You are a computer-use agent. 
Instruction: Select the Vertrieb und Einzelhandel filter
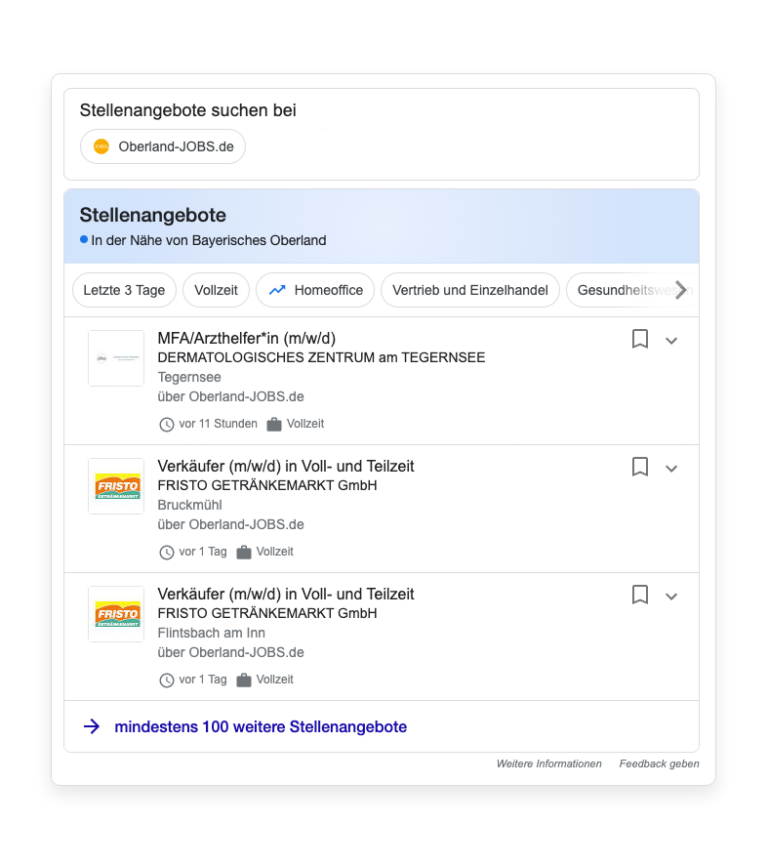pyautogui.click(x=470, y=290)
